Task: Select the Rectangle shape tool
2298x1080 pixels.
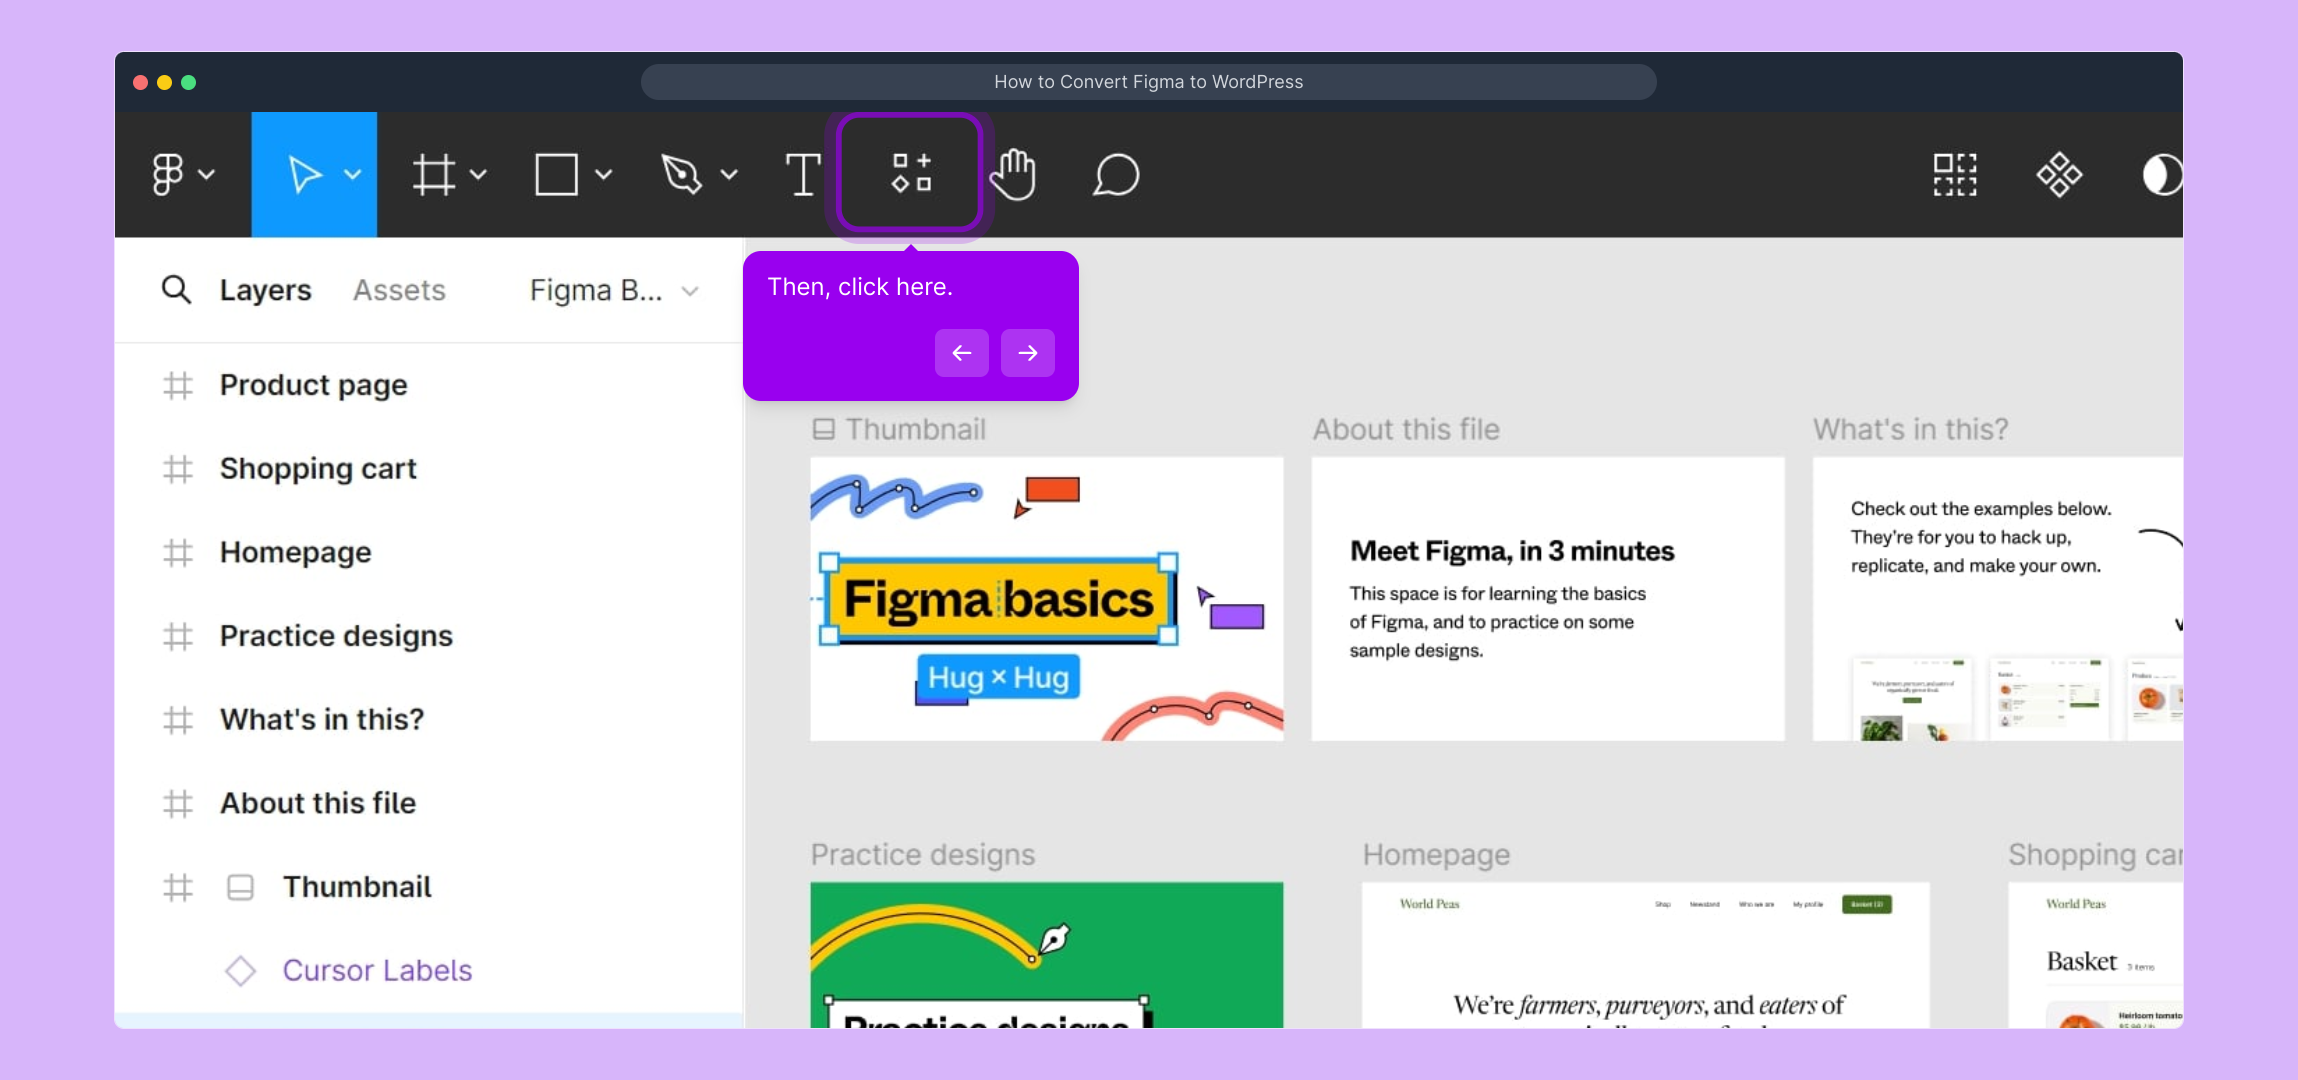Action: click(x=556, y=174)
